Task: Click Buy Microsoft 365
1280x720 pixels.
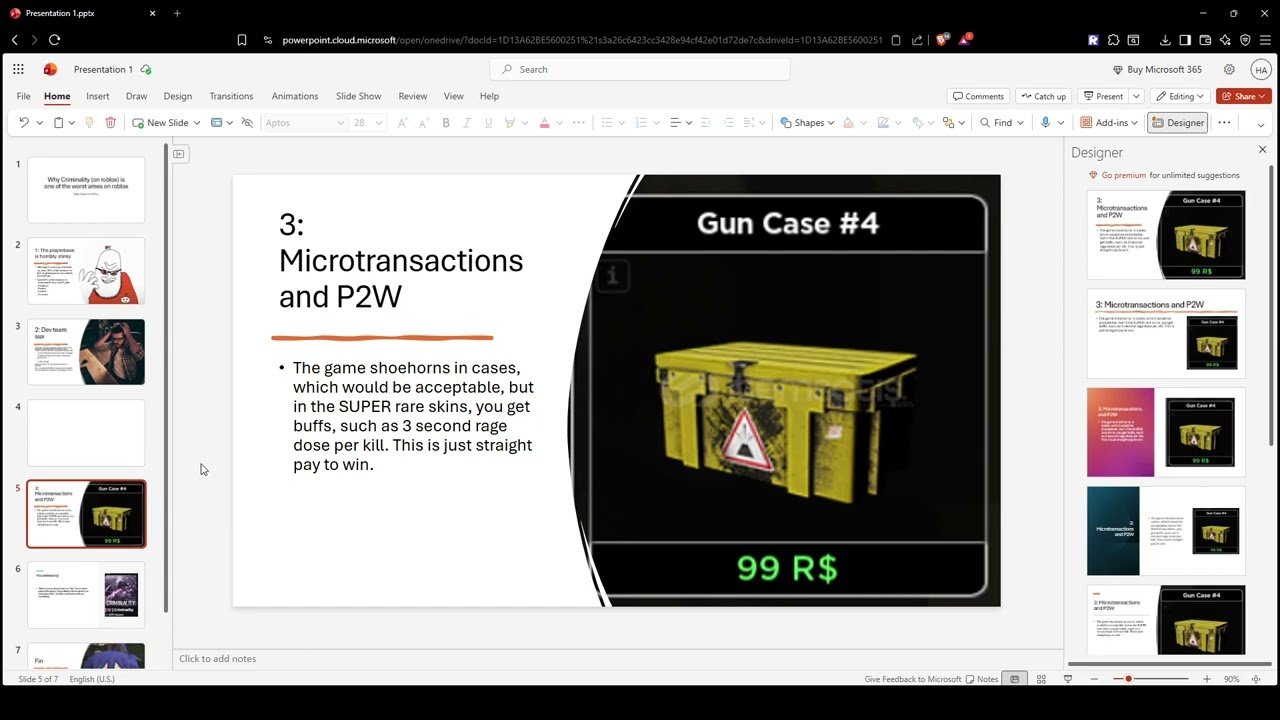Action: 1157,69
